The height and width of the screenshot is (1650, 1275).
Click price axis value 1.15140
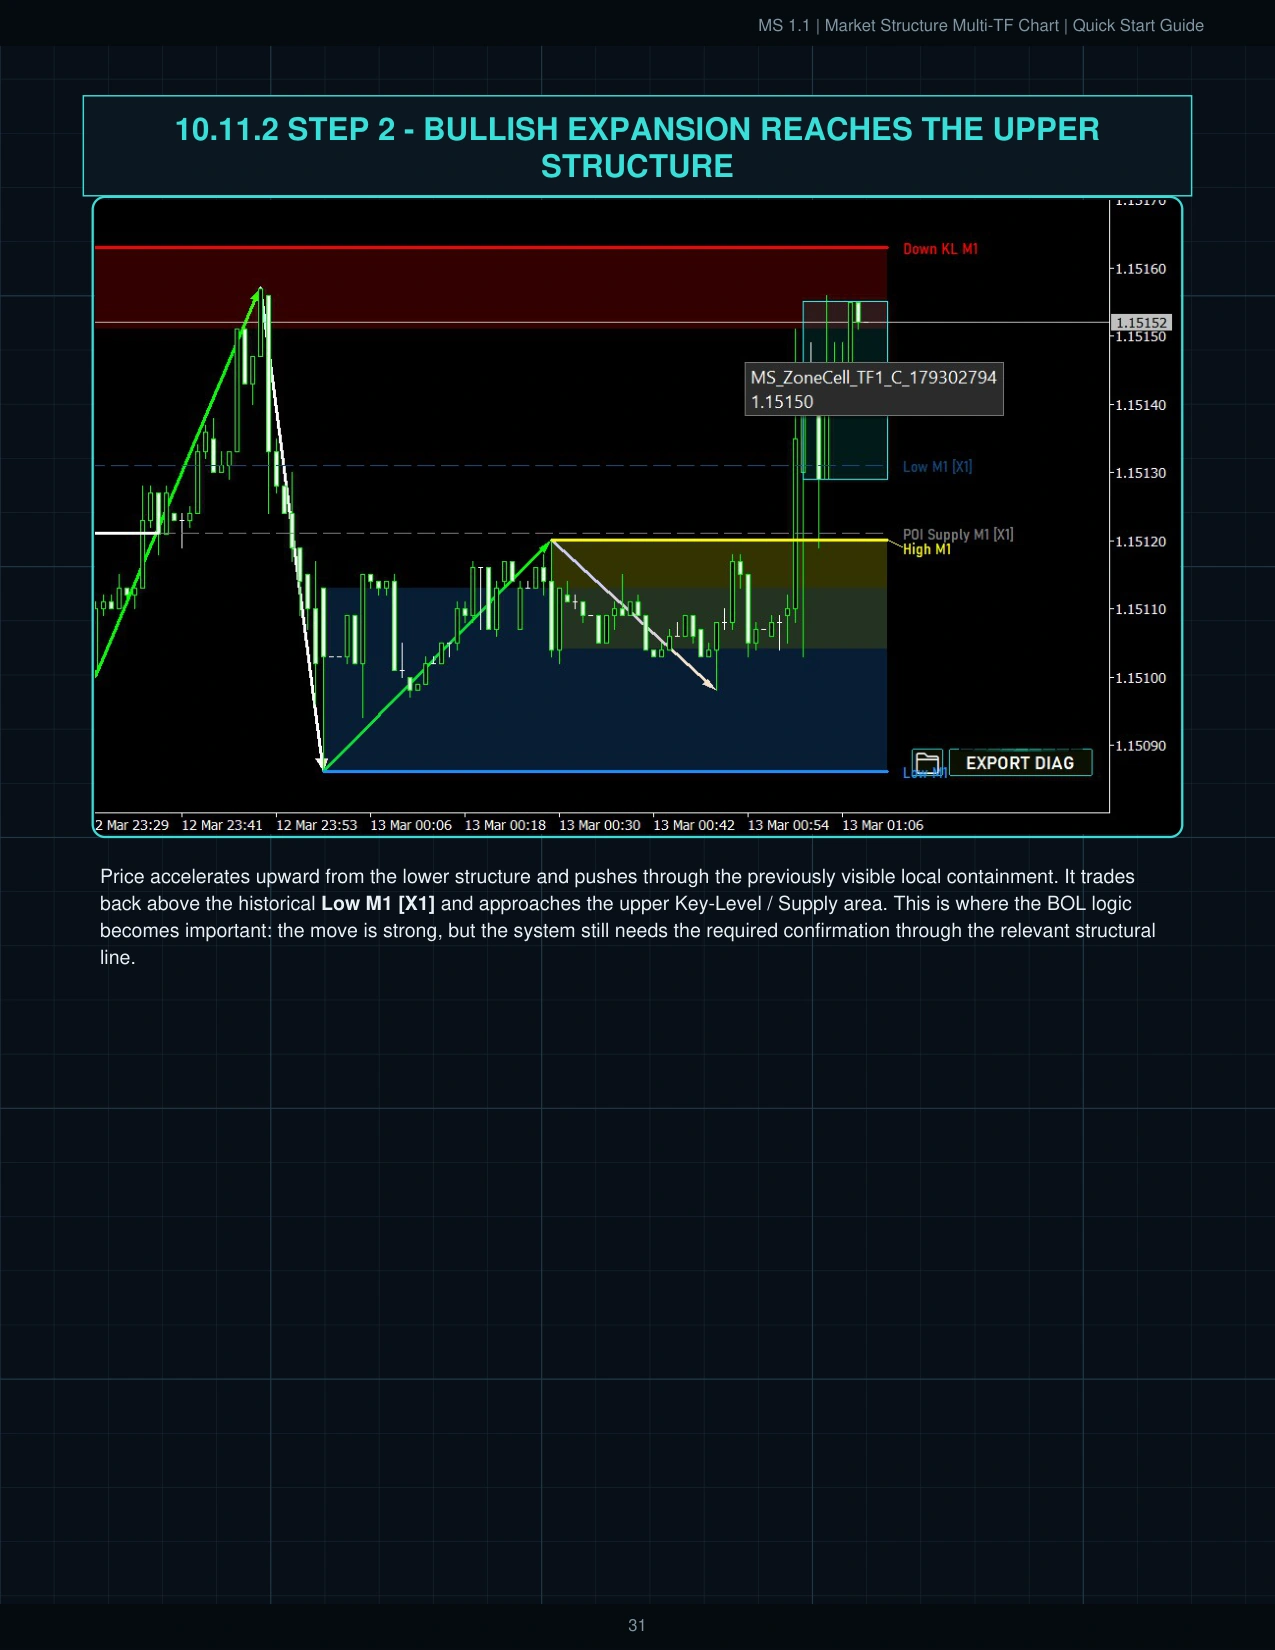(x=1141, y=405)
